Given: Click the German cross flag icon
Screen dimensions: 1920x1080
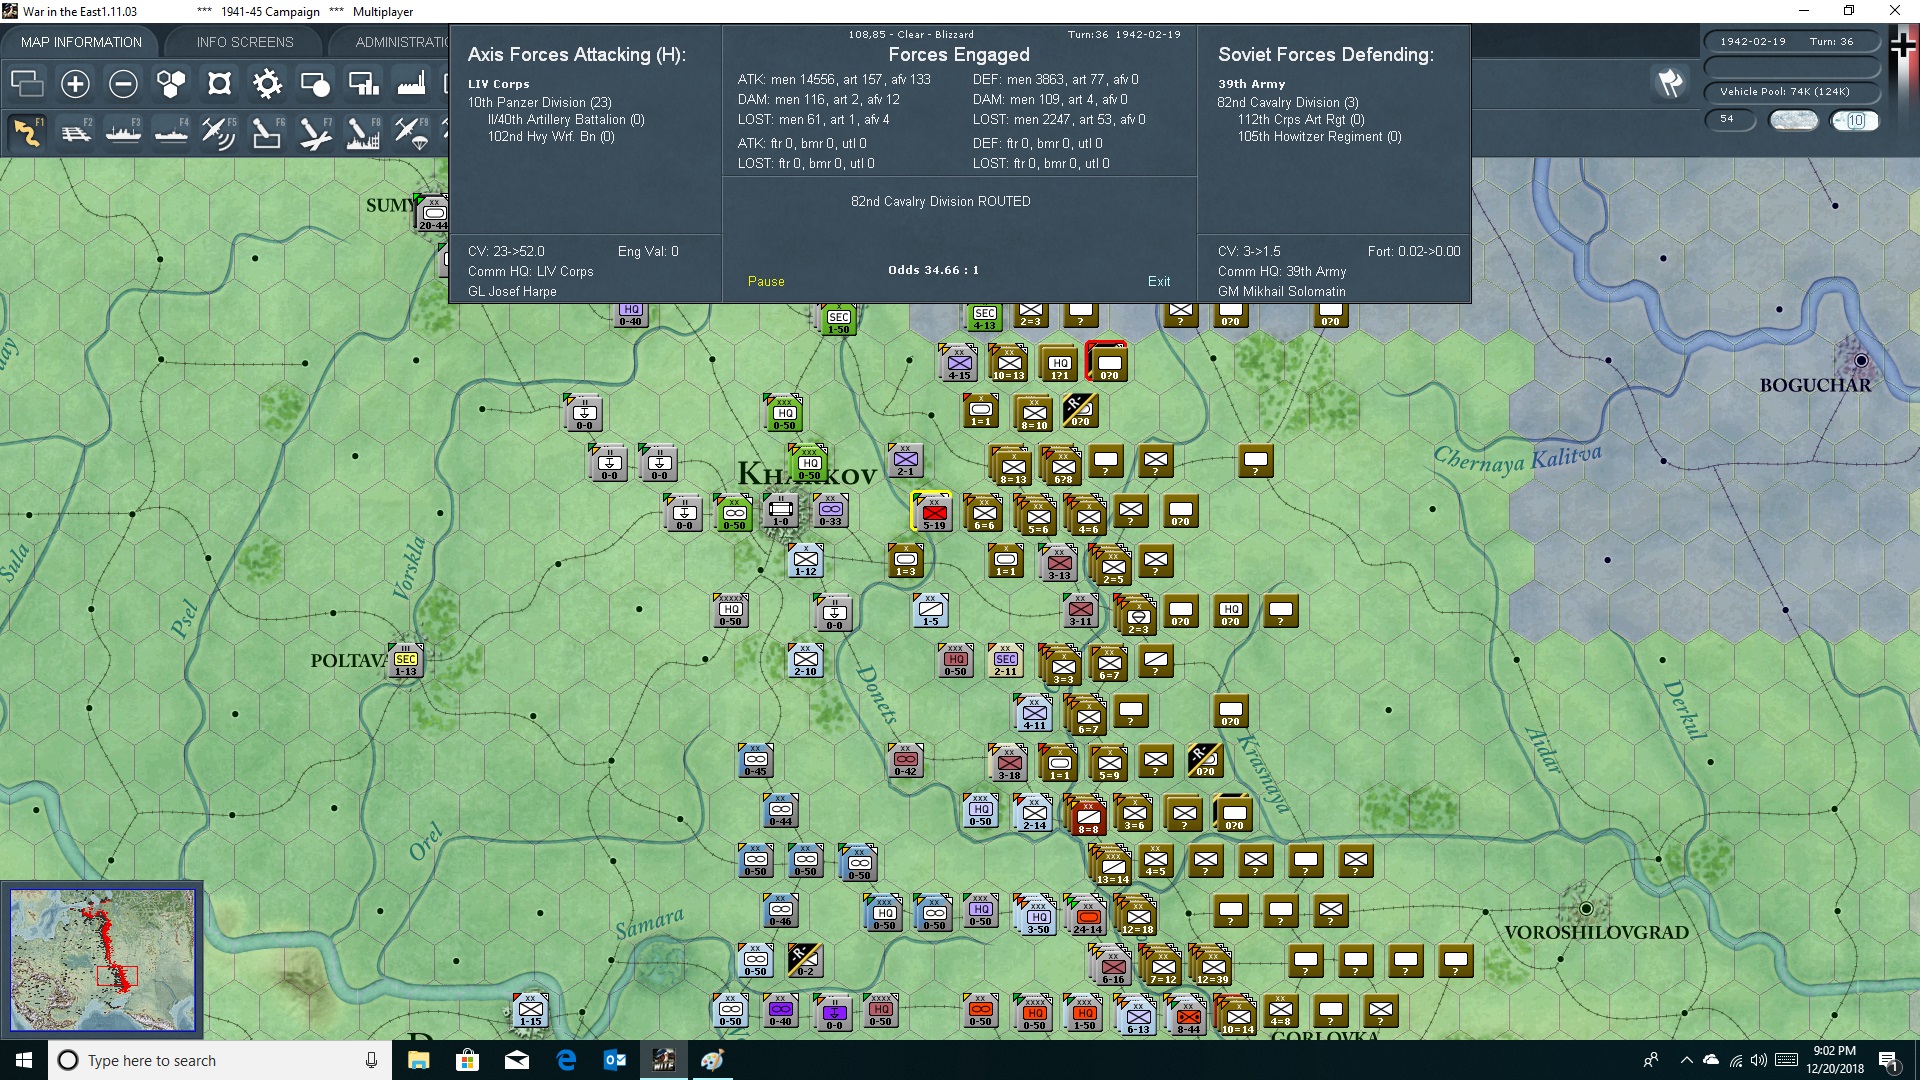Looking at the screenshot, I should [x=1903, y=47].
